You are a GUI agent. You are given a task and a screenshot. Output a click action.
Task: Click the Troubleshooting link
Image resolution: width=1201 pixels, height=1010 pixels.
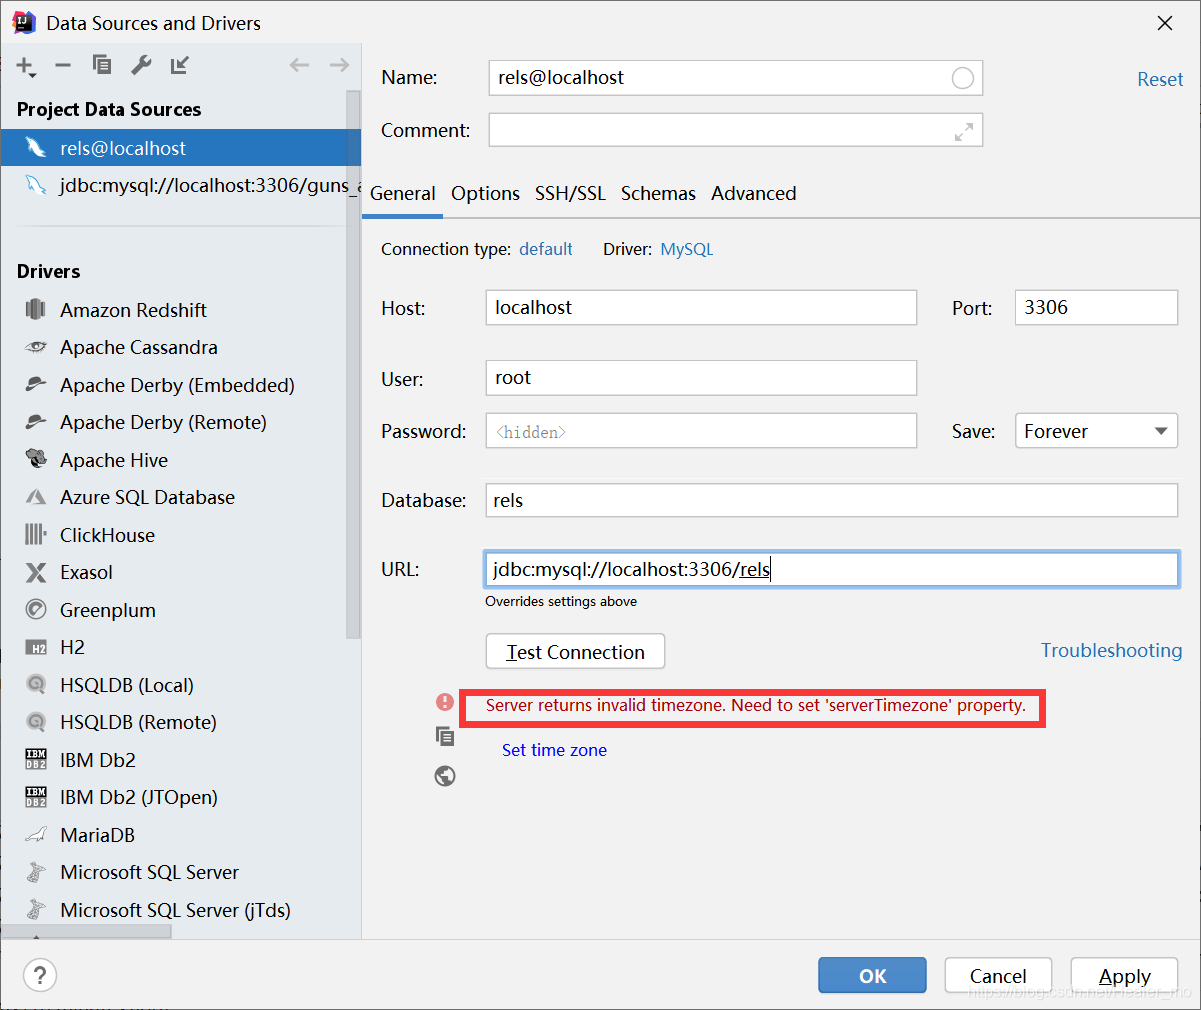pos(1111,650)
